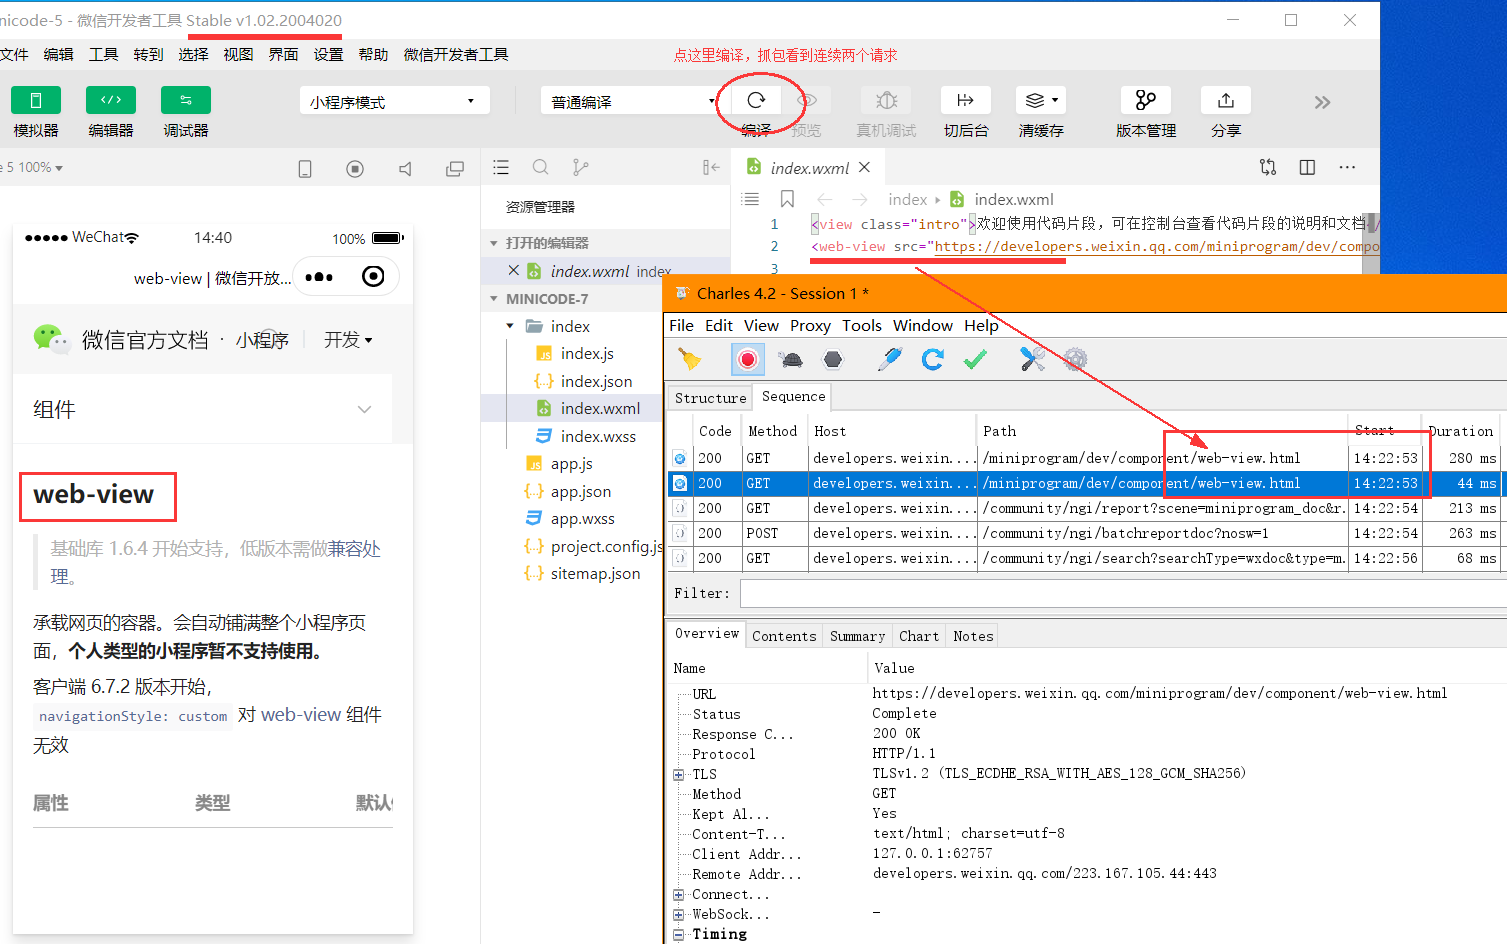Image resolution: width=1507 pixels, height=944 pixels.
Task: Open the source control branch icon
Action: click(580, 167)
